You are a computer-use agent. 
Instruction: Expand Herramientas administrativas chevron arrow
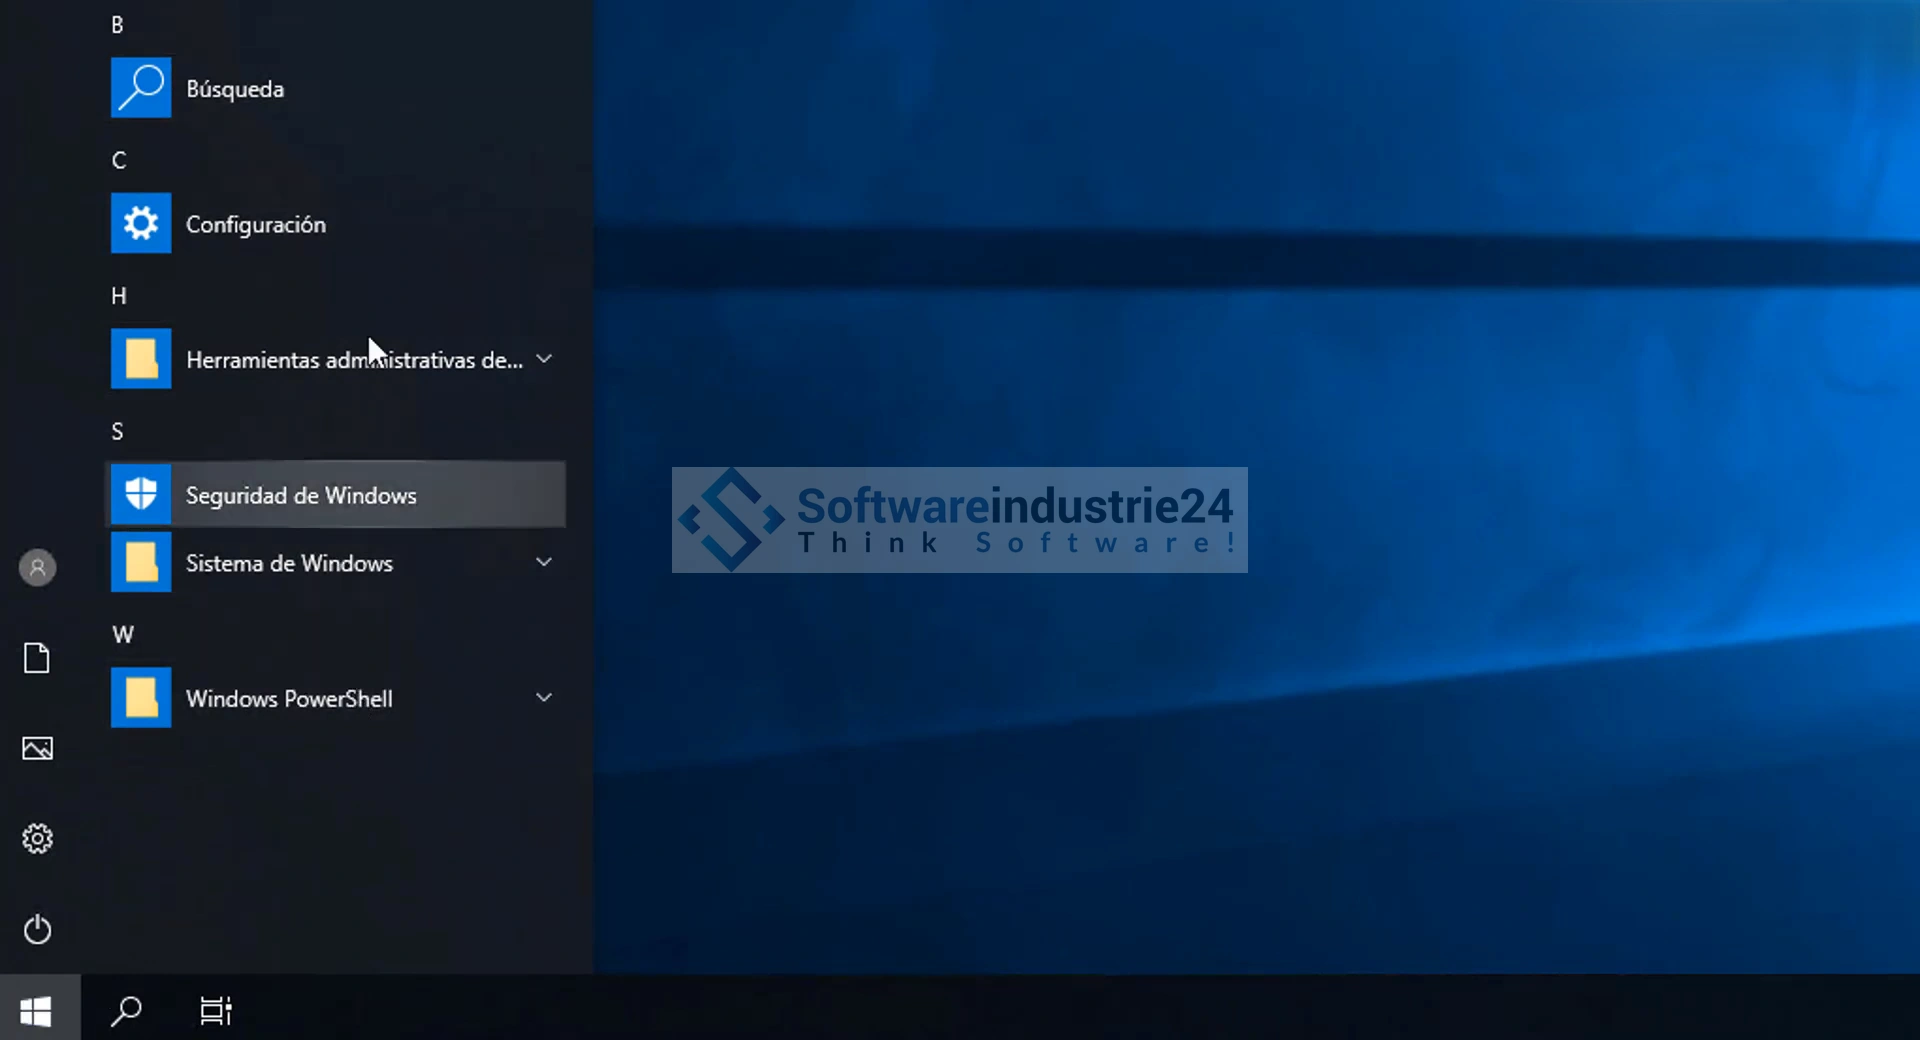tap(544, 359)
